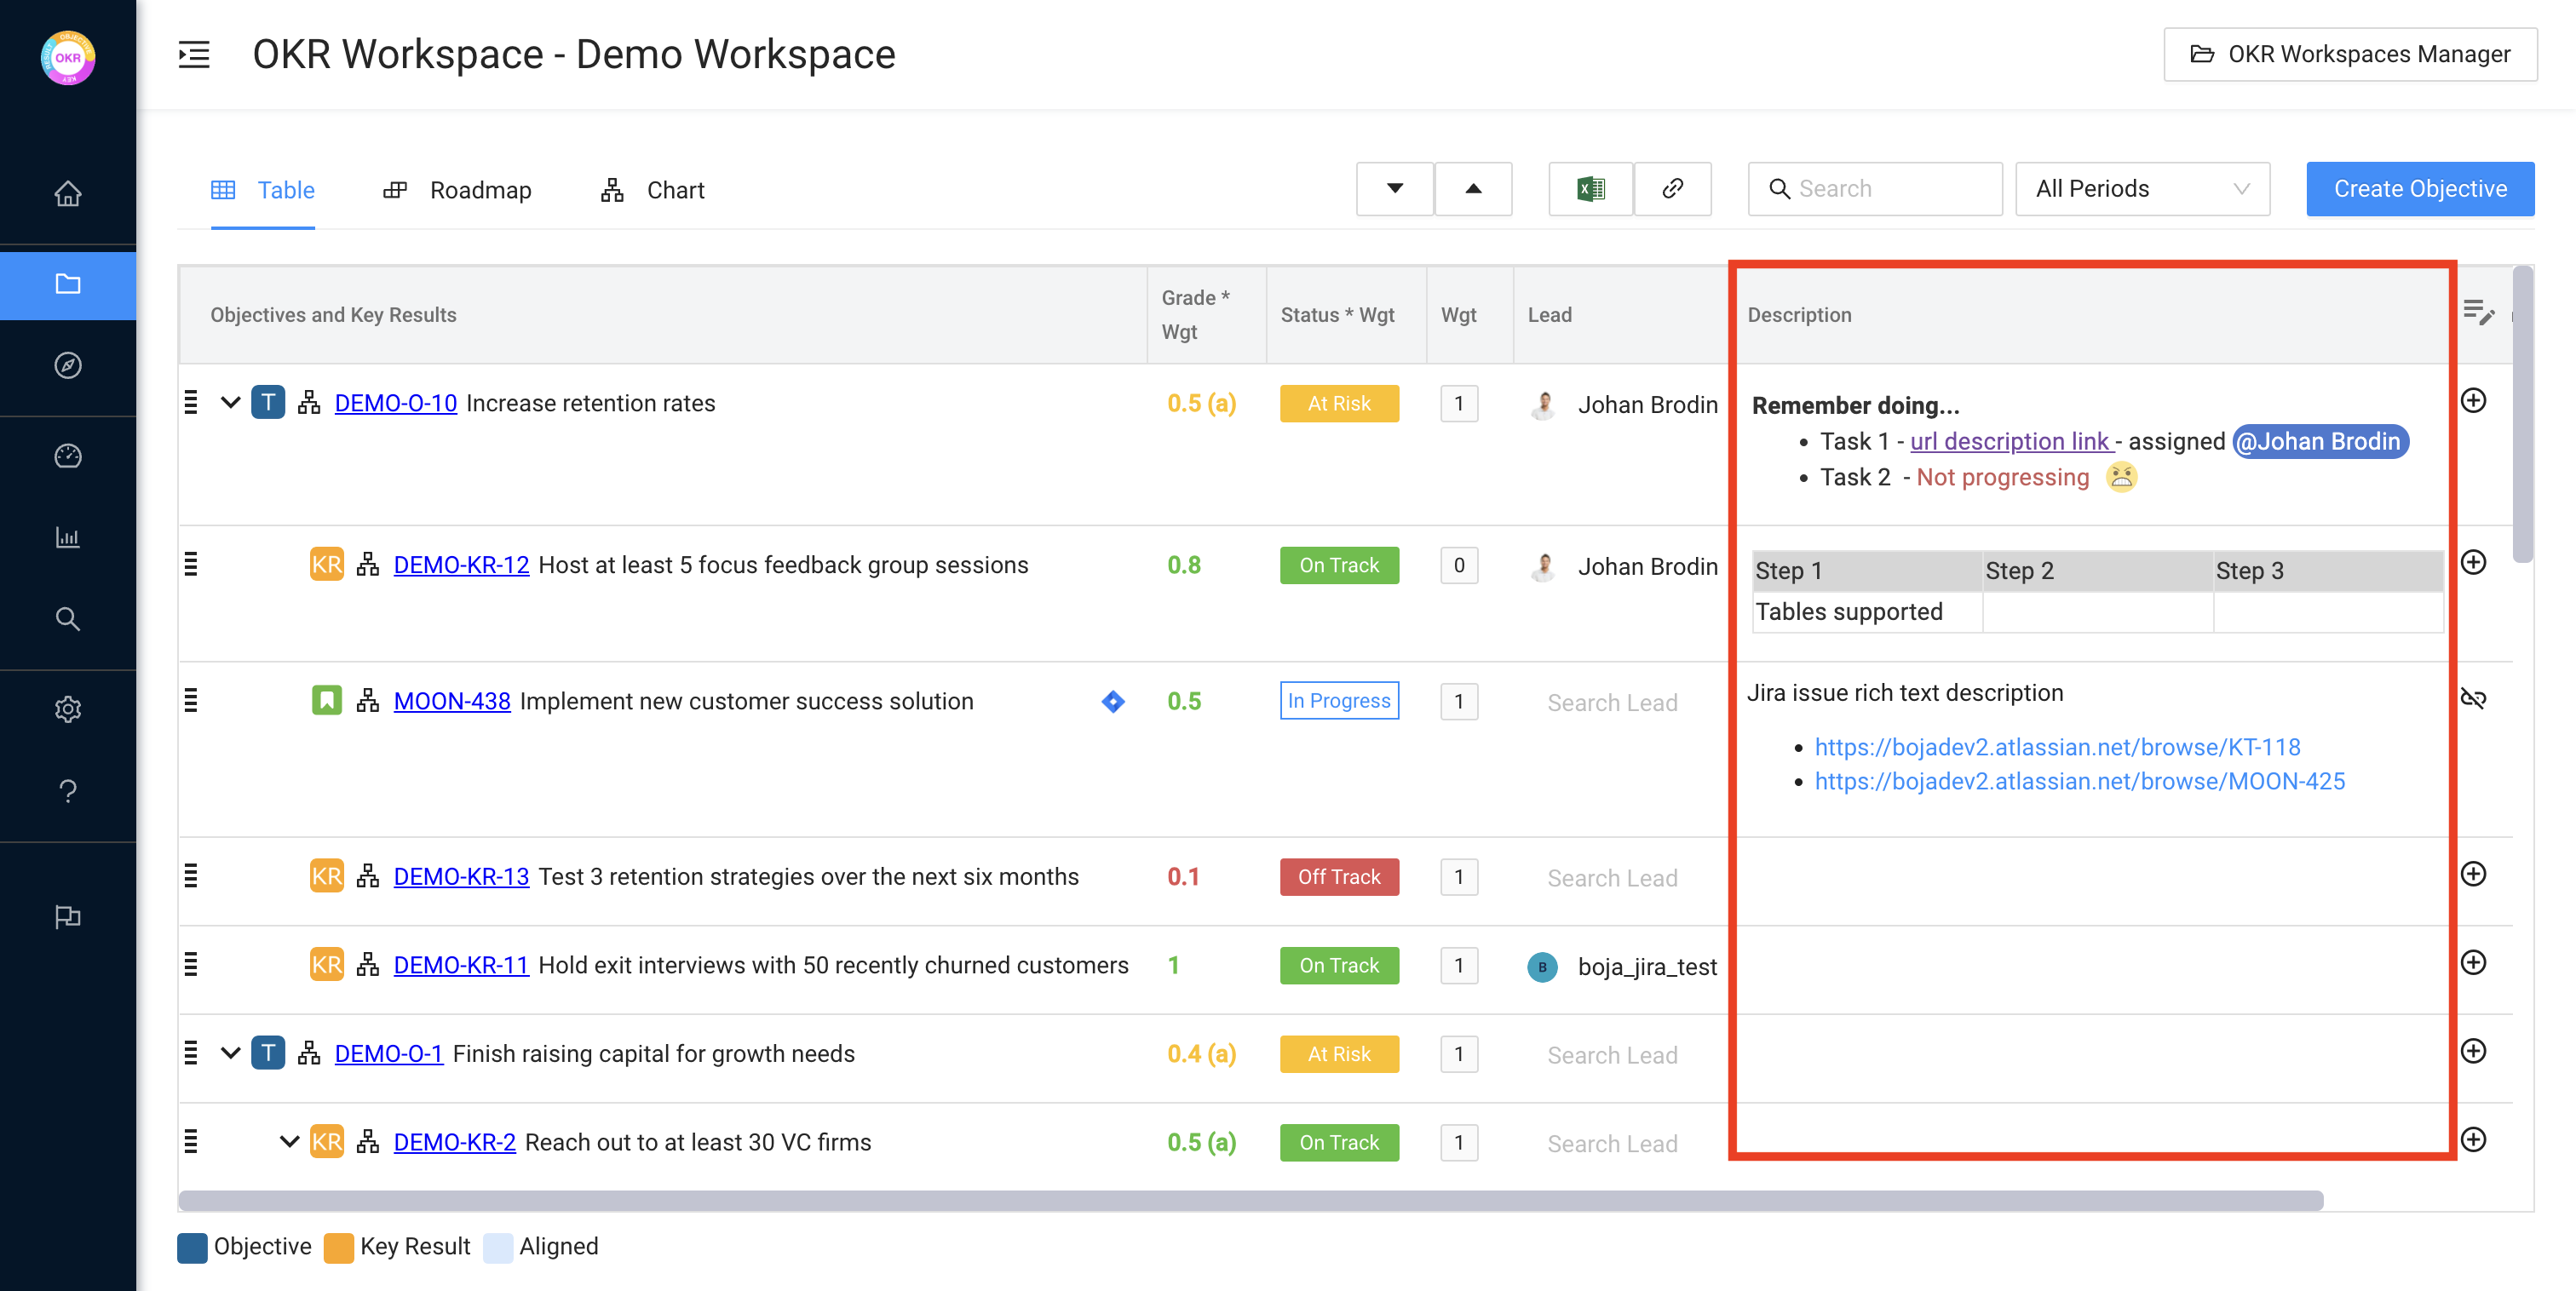Click the copy link icon button
Viewport: 2576px width, 1291px height.
[1672, 189]
